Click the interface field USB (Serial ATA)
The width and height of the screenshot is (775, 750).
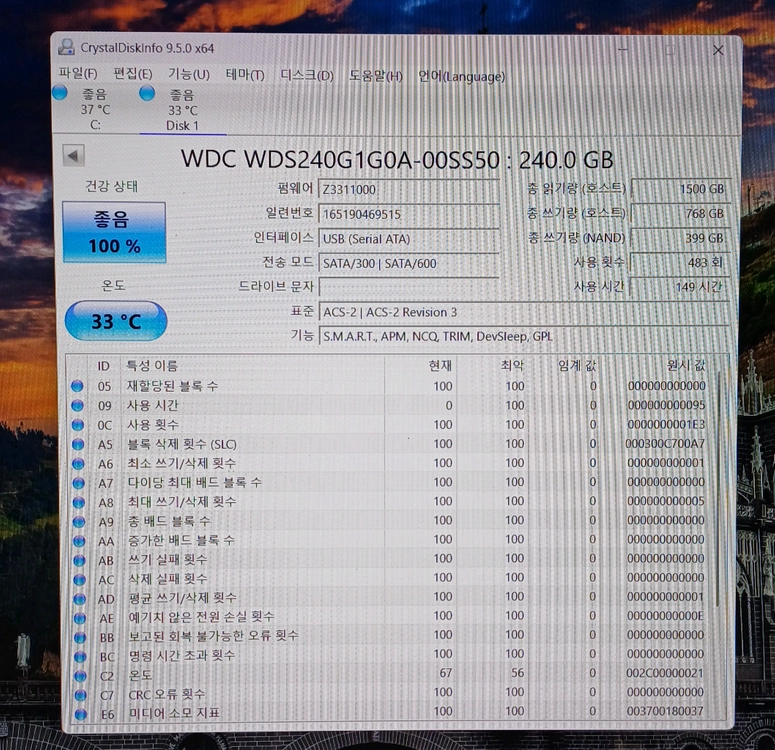pos(408,239)
